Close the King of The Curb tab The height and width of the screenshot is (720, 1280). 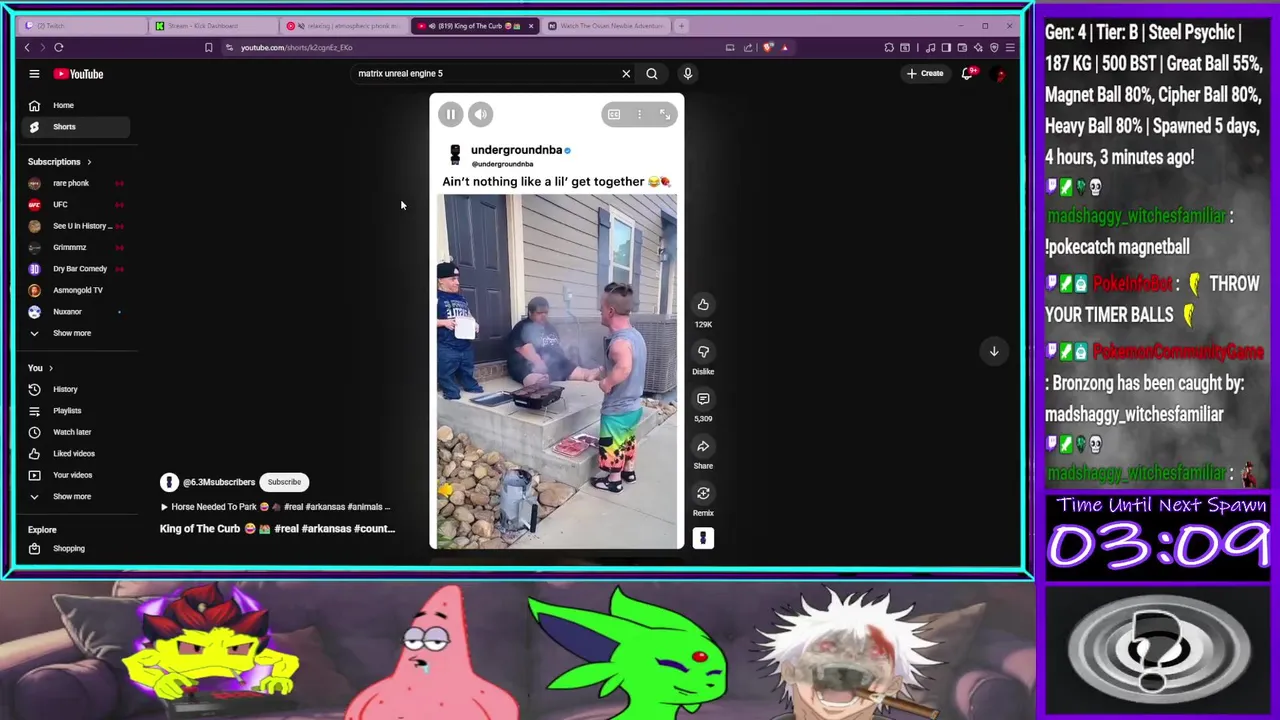coord(531,26)
